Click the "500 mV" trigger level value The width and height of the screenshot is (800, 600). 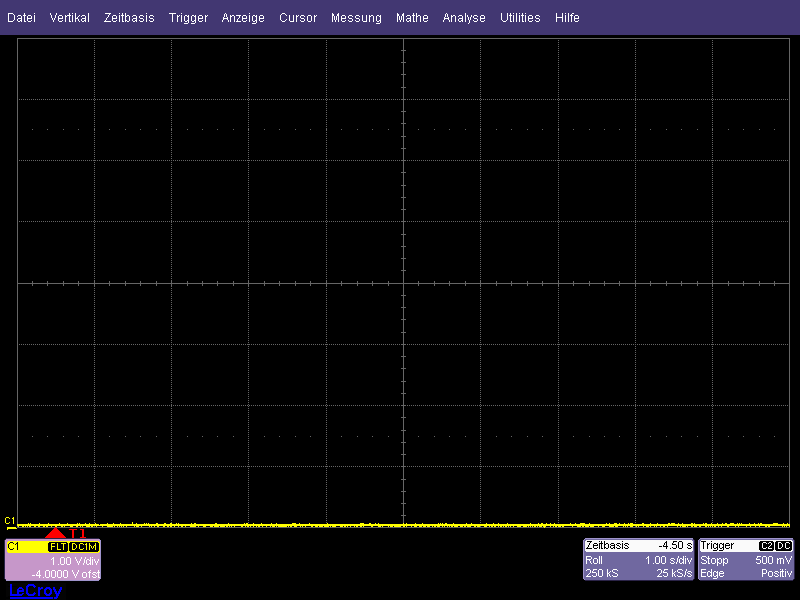click(773, 560)
